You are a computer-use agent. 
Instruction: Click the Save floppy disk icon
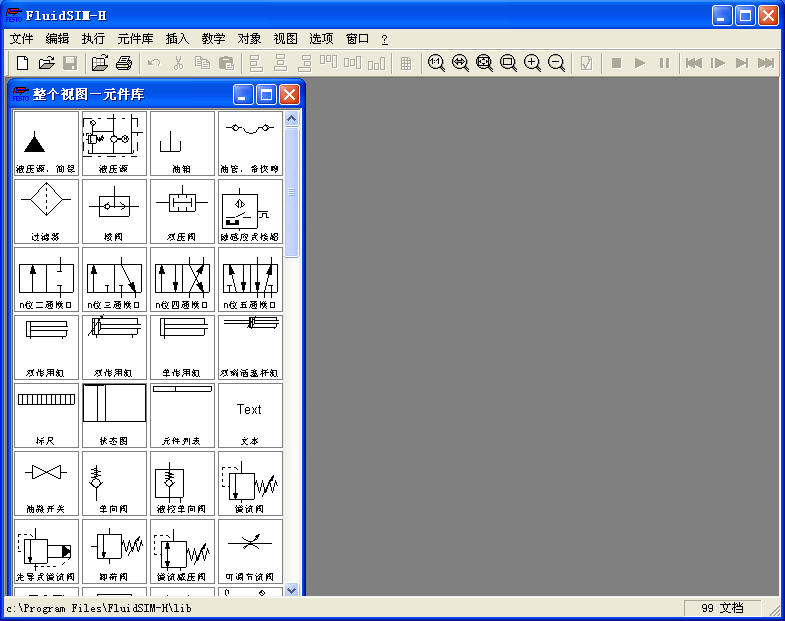[70, 63]
